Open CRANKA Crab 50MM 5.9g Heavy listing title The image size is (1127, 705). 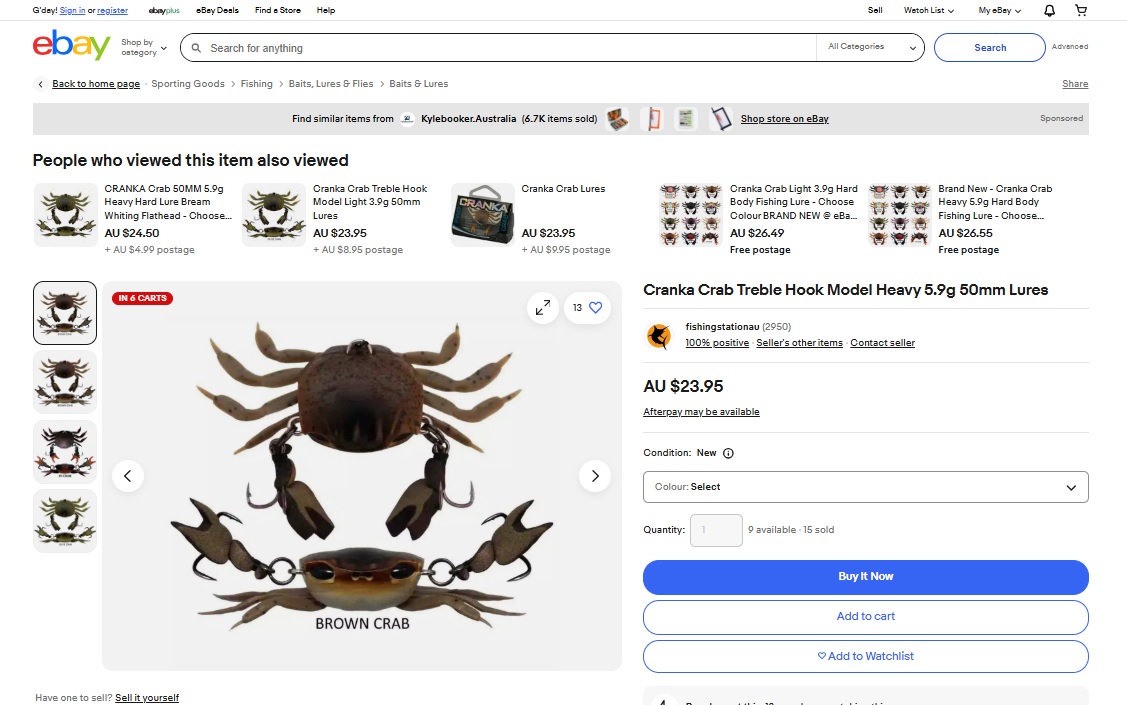tap(167, 202)
